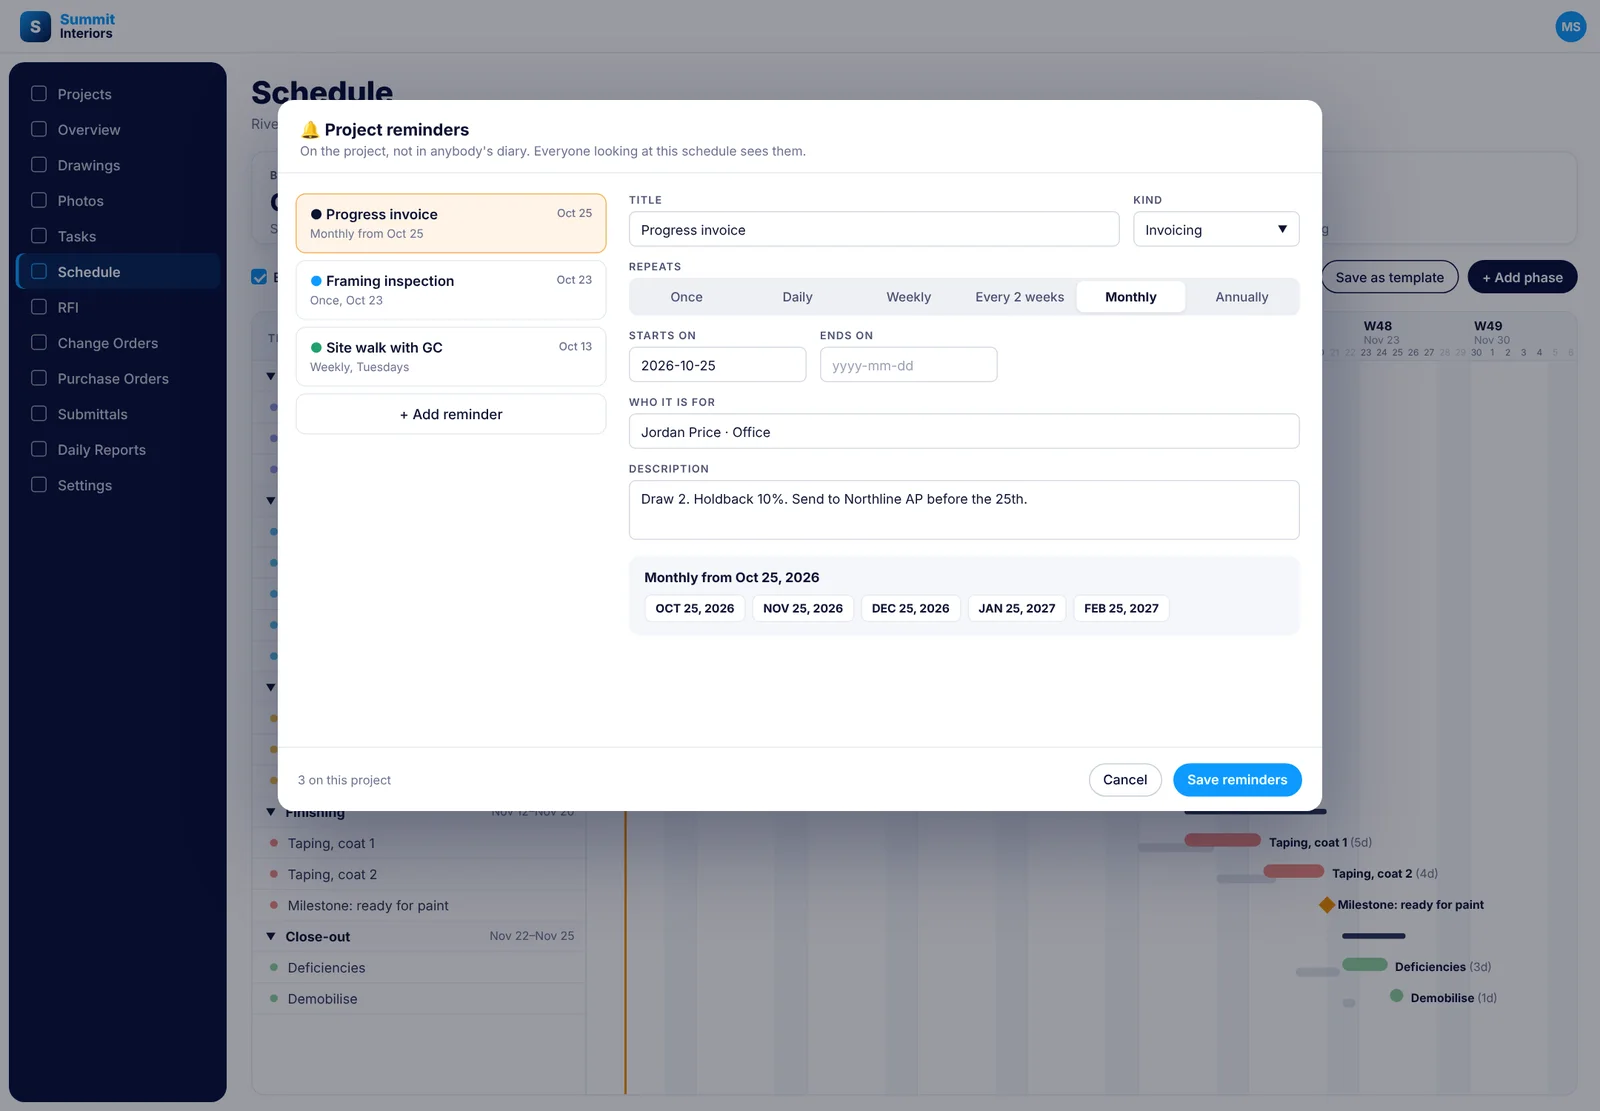Screen dimensions: 1600x1111
Task: Click the Projects sidebar icon
Action: 39,94
